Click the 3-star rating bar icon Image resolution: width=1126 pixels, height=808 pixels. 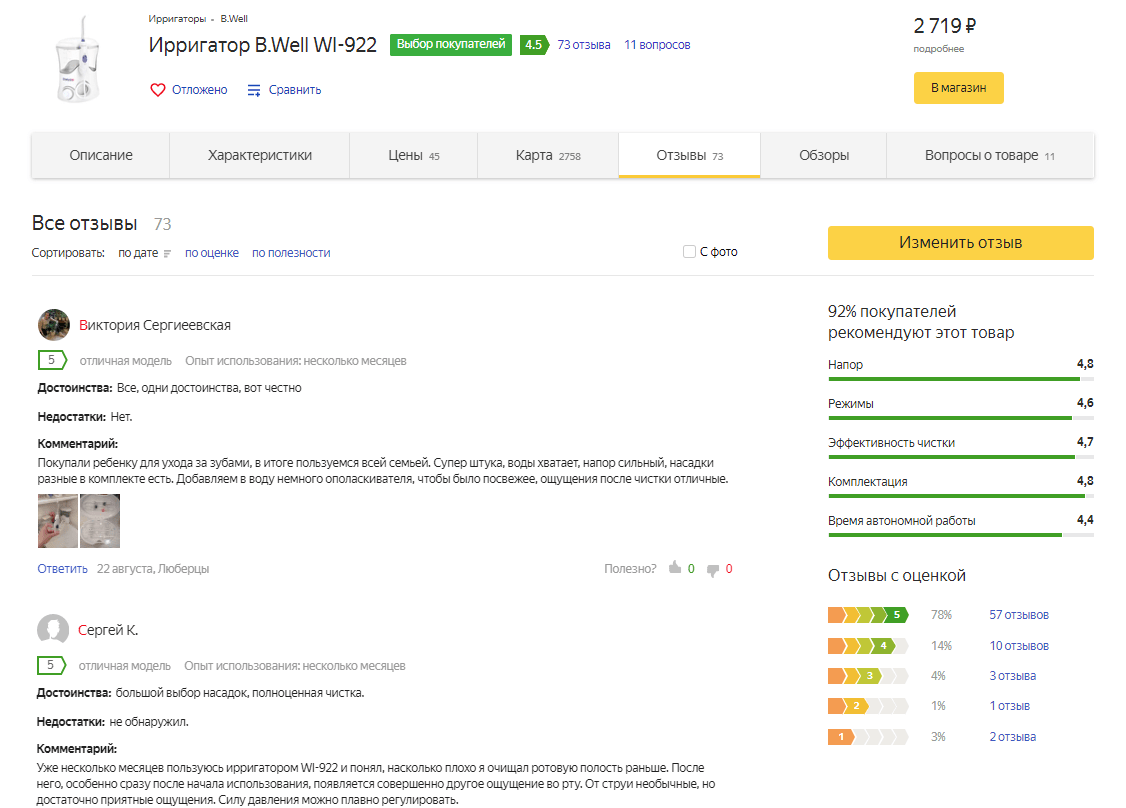point(868,676)
